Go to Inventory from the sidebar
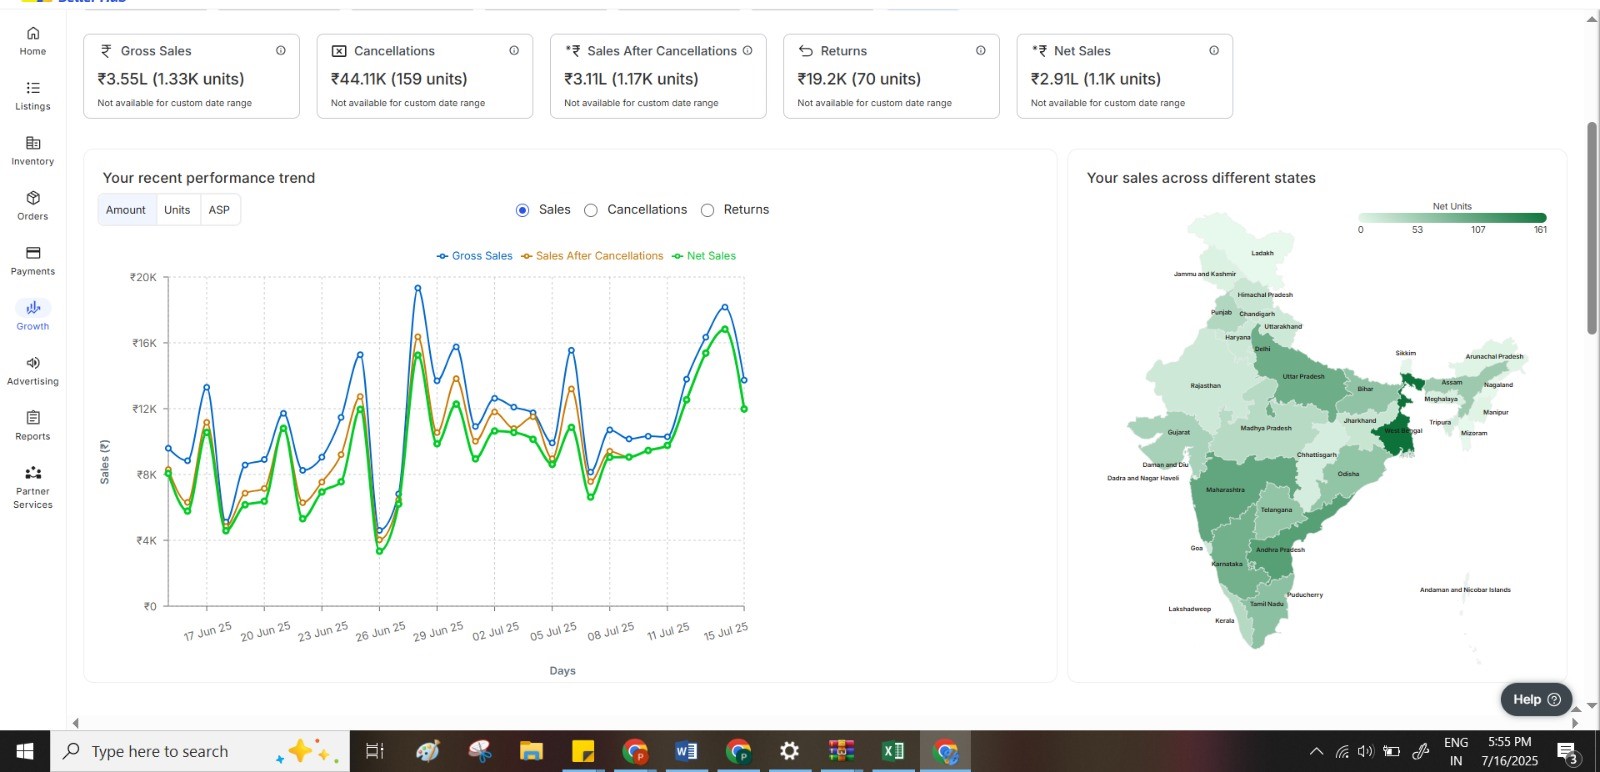The image size is (1600, 772). tap(33, 144)
